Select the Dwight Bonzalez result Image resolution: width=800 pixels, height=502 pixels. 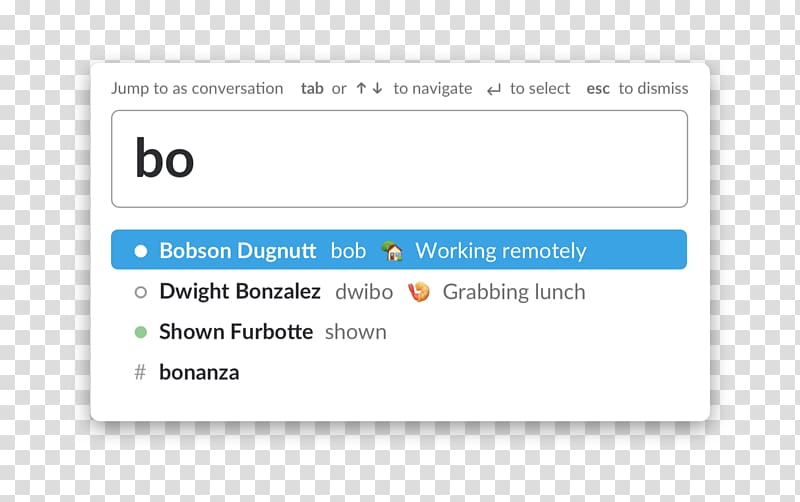[x=399, y=292]
